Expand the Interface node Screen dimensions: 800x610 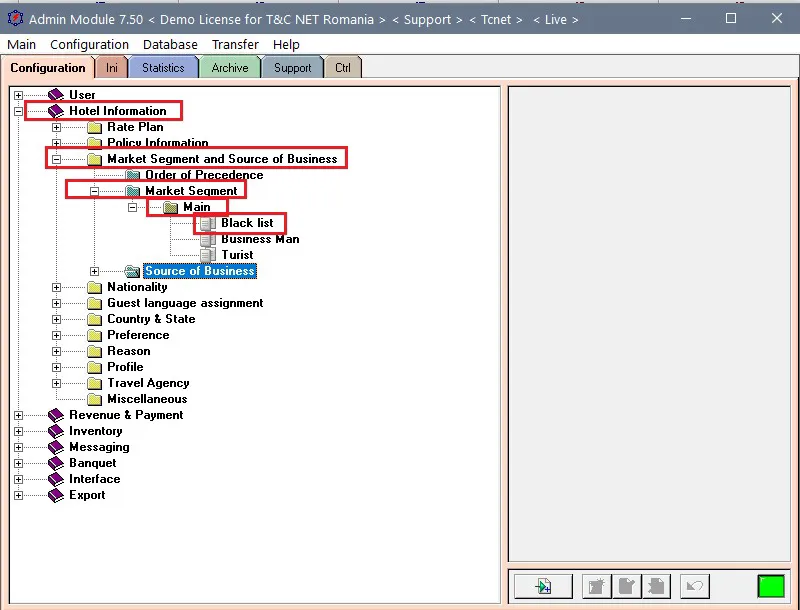pyautogui.click(x=18, y=479)
